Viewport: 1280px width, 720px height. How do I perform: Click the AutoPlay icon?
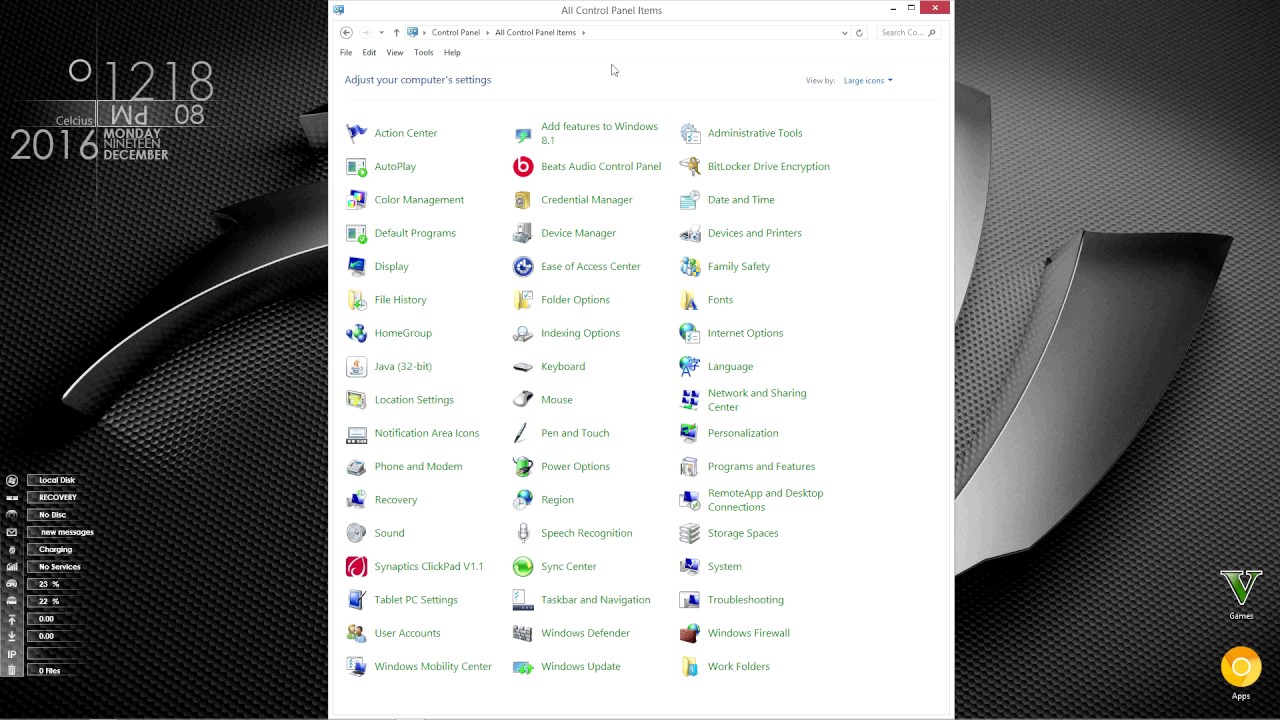[x=356, y=166]
